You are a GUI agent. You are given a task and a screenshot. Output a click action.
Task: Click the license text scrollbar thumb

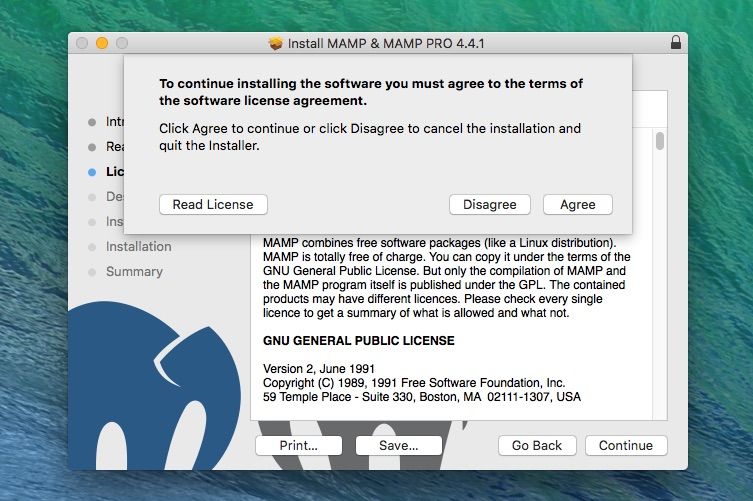(660, 141)
